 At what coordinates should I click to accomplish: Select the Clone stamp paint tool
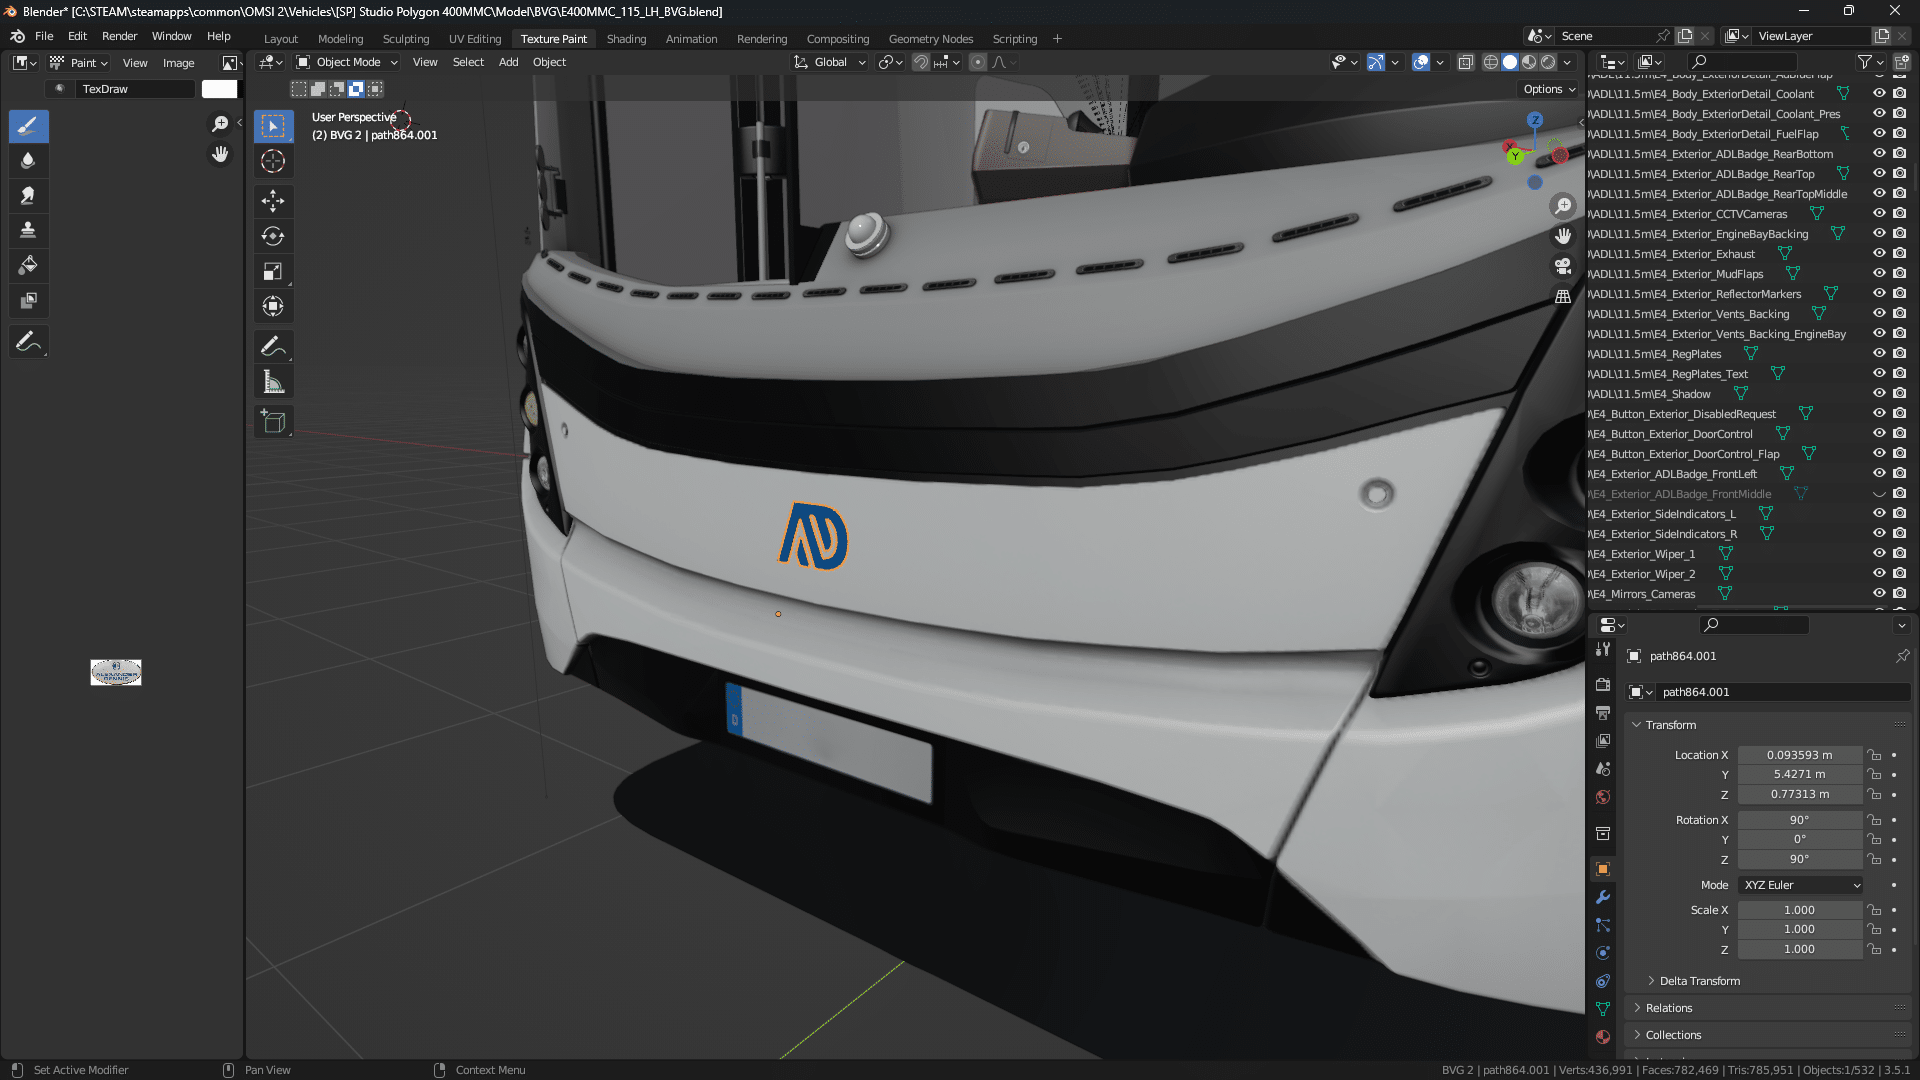click(x=28, y=230)
